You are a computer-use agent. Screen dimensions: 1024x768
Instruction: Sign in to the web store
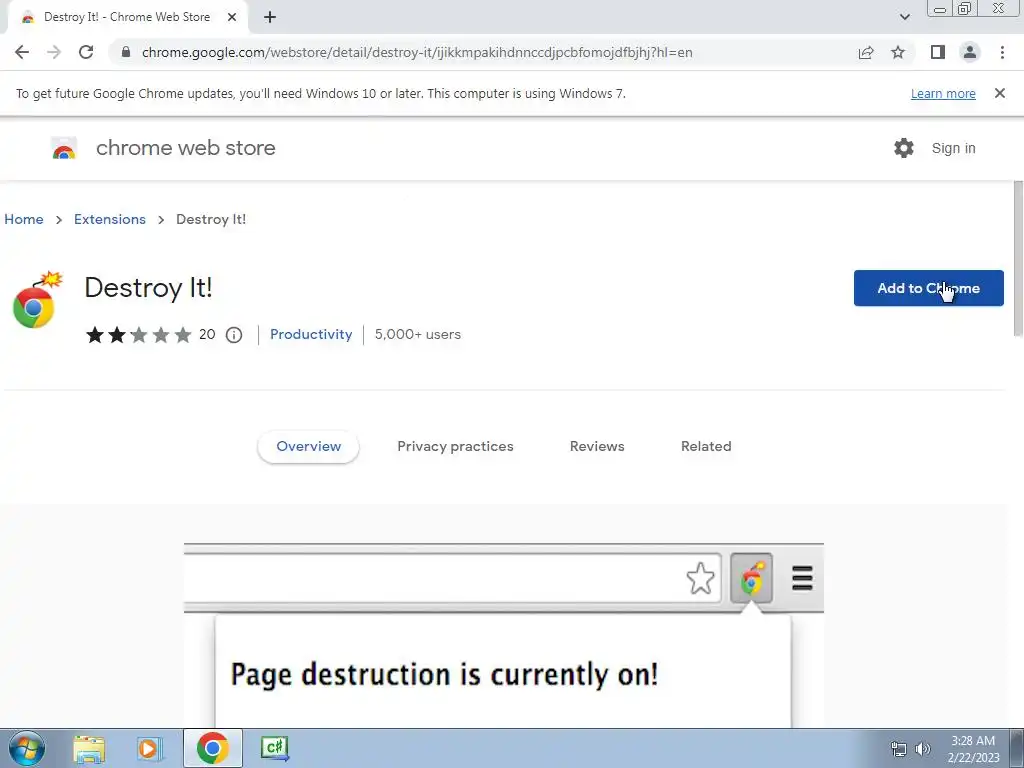(x=953, y=148)
